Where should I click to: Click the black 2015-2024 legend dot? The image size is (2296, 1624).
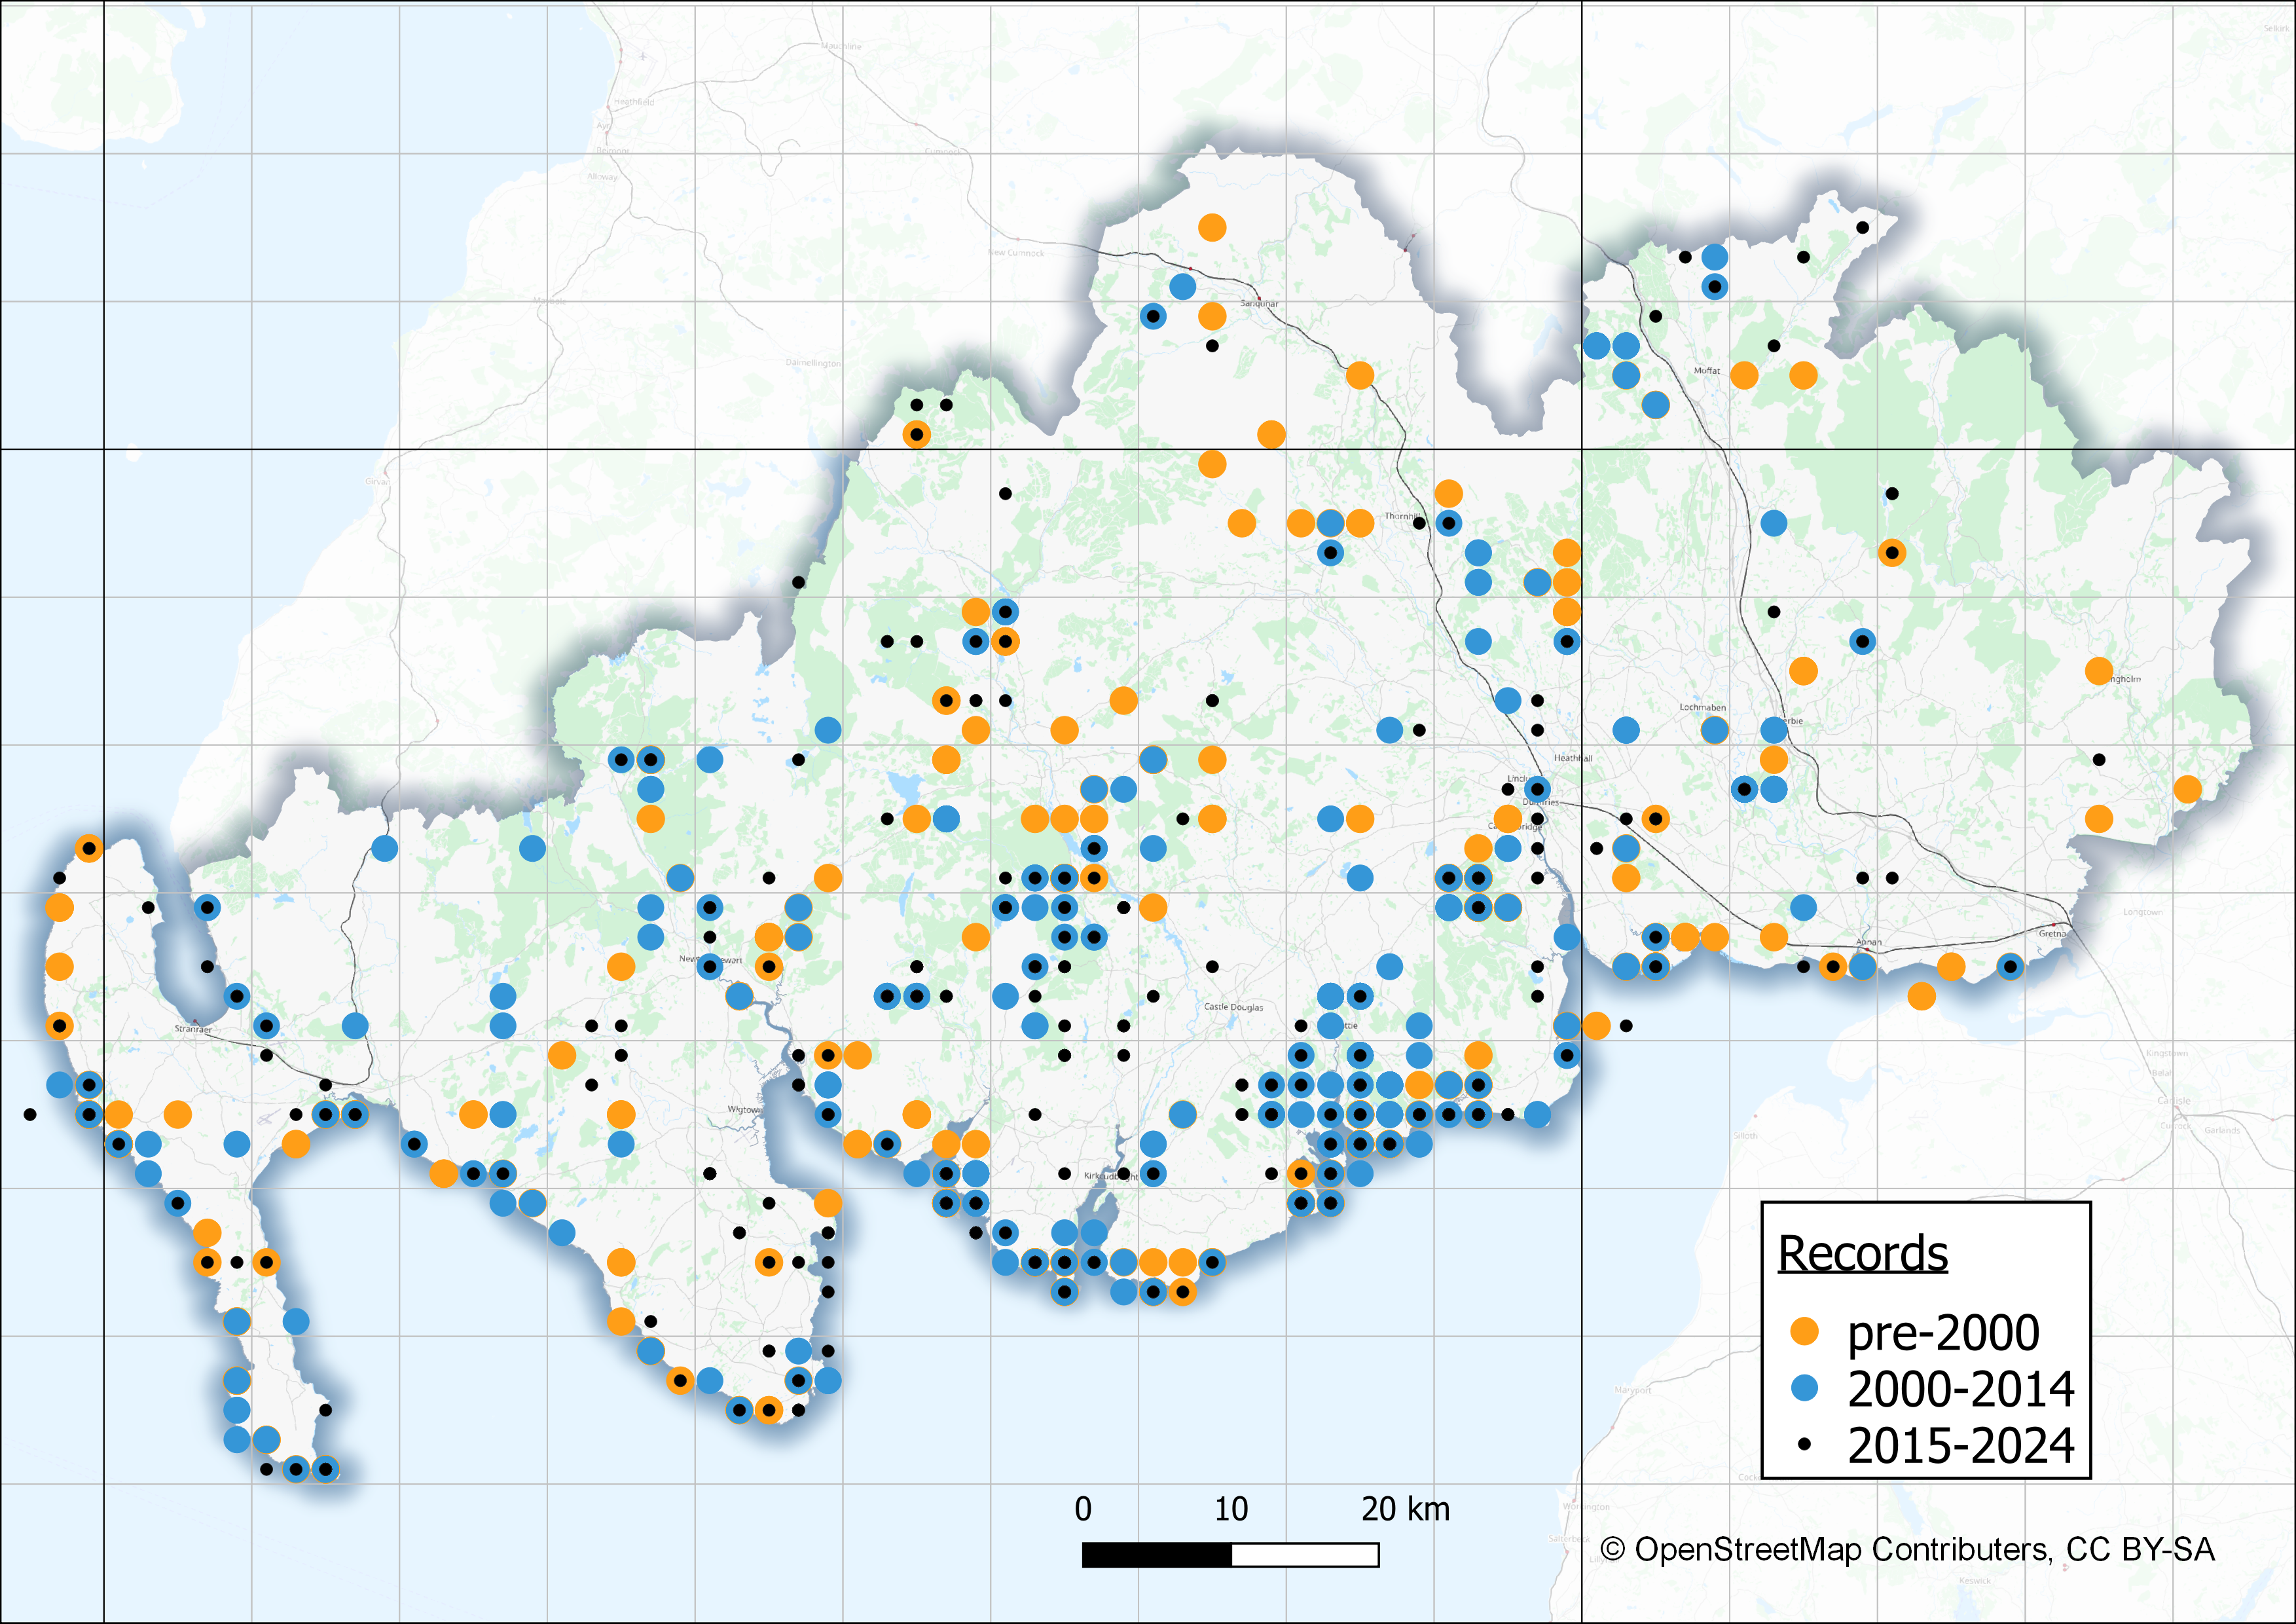pyautogui.click(x=1804, y=1444)
